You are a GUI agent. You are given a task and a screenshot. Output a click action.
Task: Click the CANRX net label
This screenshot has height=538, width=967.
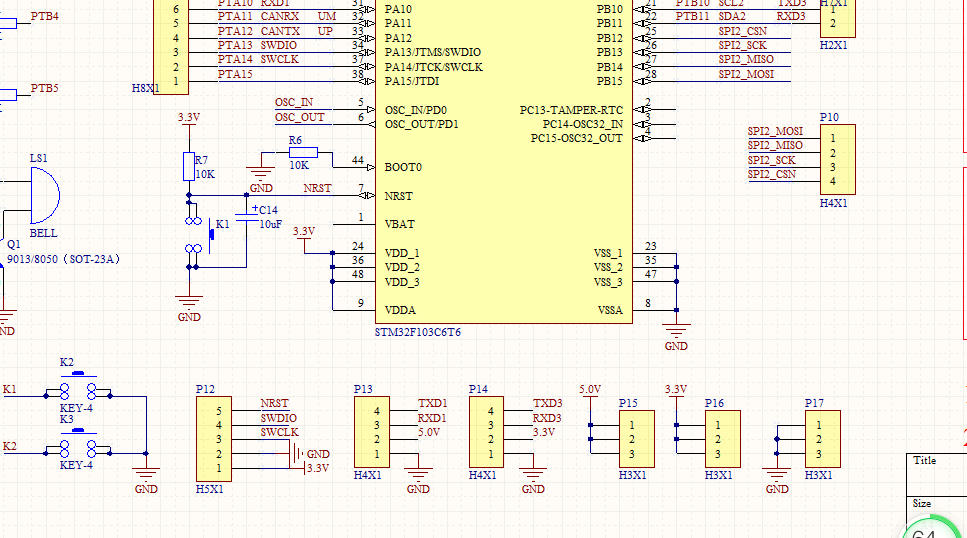tap(280, 17)
